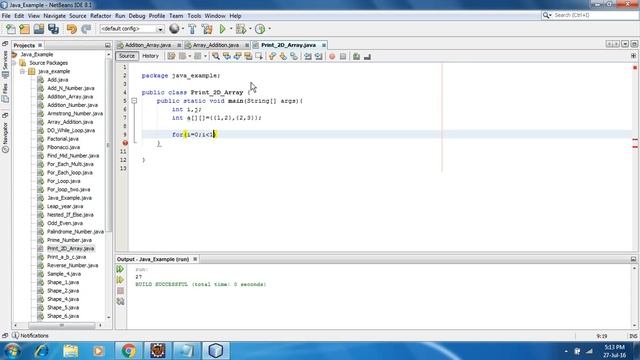
Task: Open Notifications in the status bar
Action: pyautogui.click(x=31, y=336)
